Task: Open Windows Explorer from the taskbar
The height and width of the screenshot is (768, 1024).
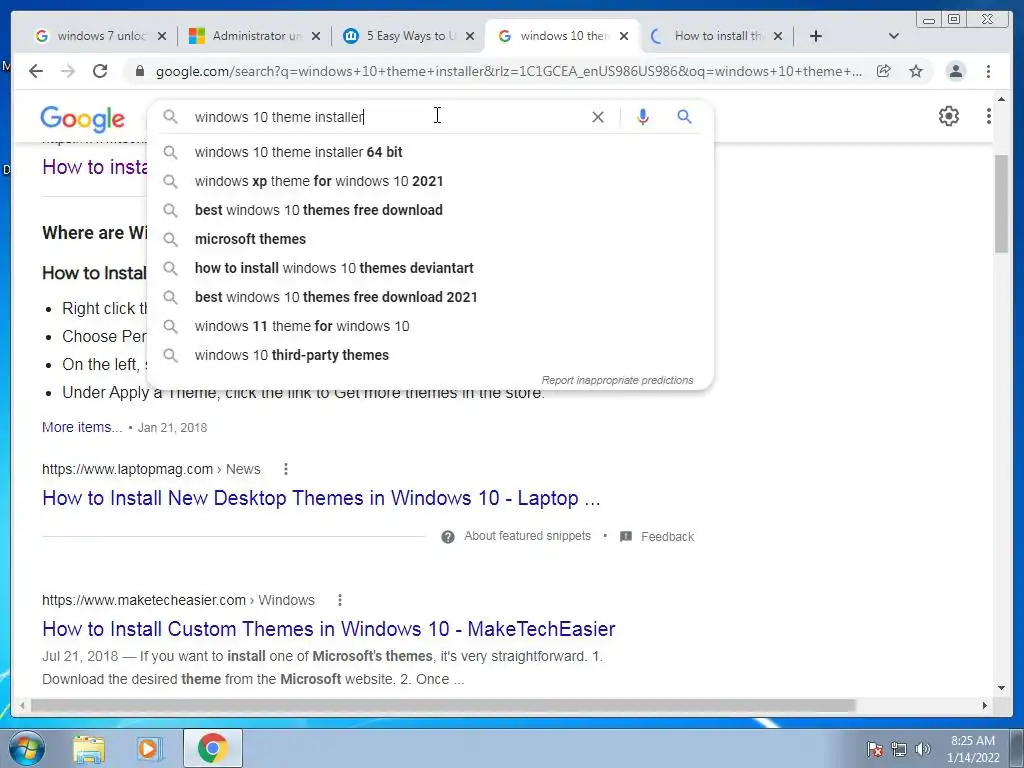Action: coord(89,749)
